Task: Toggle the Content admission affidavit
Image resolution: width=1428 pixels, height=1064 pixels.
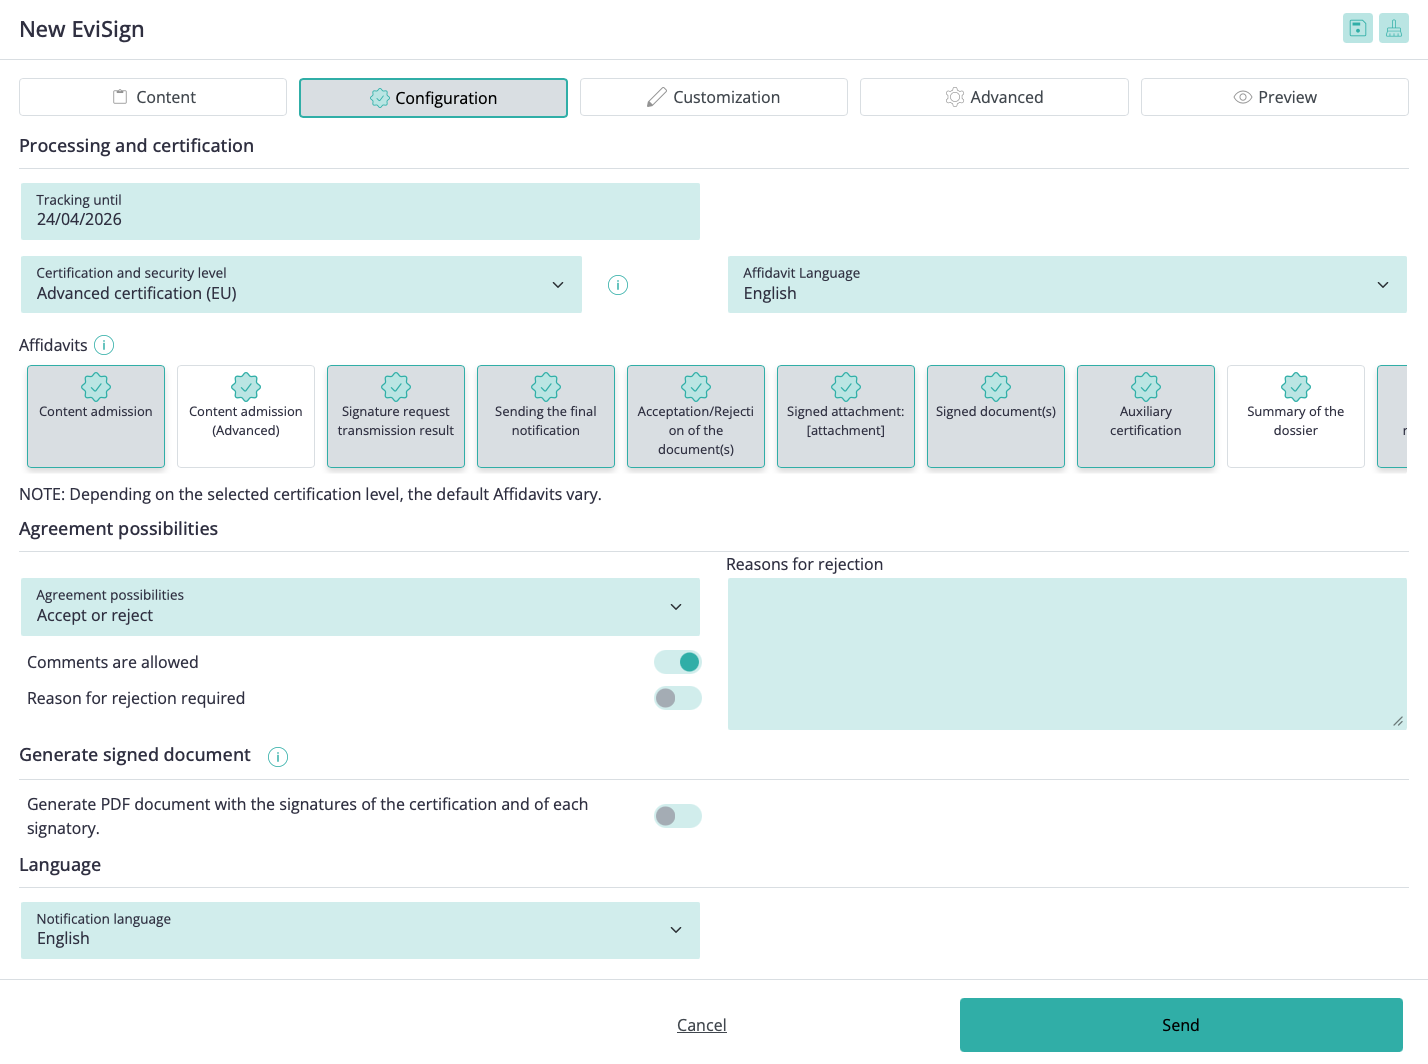Action: click(96, 416)
